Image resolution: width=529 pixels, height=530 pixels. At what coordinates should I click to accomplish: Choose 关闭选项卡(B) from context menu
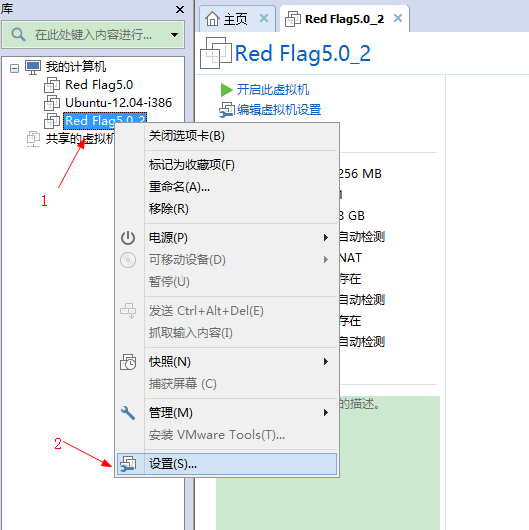coord(227,136)
